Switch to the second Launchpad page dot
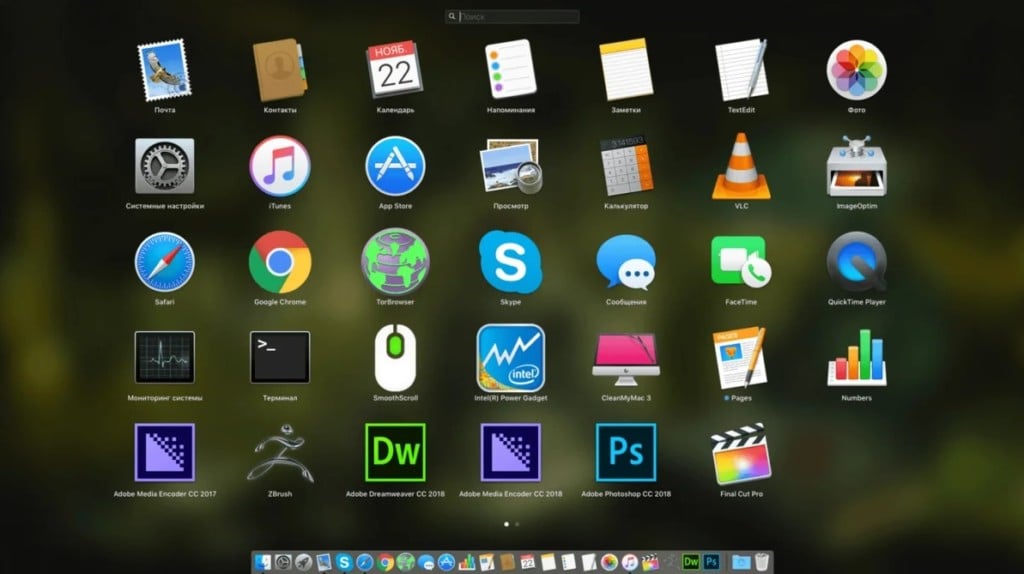Screen dimensions: 1024x574 [517, 524]
